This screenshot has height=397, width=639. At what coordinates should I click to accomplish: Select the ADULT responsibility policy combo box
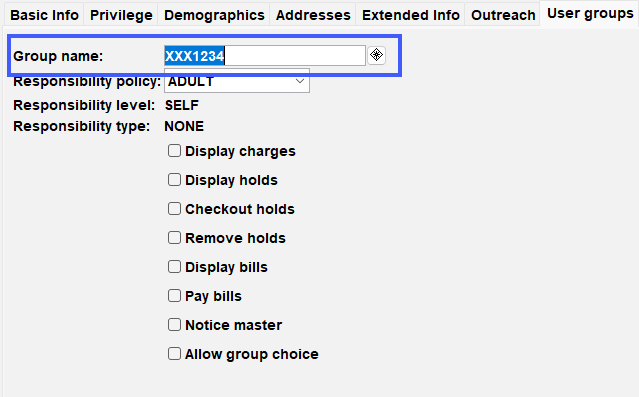(x=237, y=82)
